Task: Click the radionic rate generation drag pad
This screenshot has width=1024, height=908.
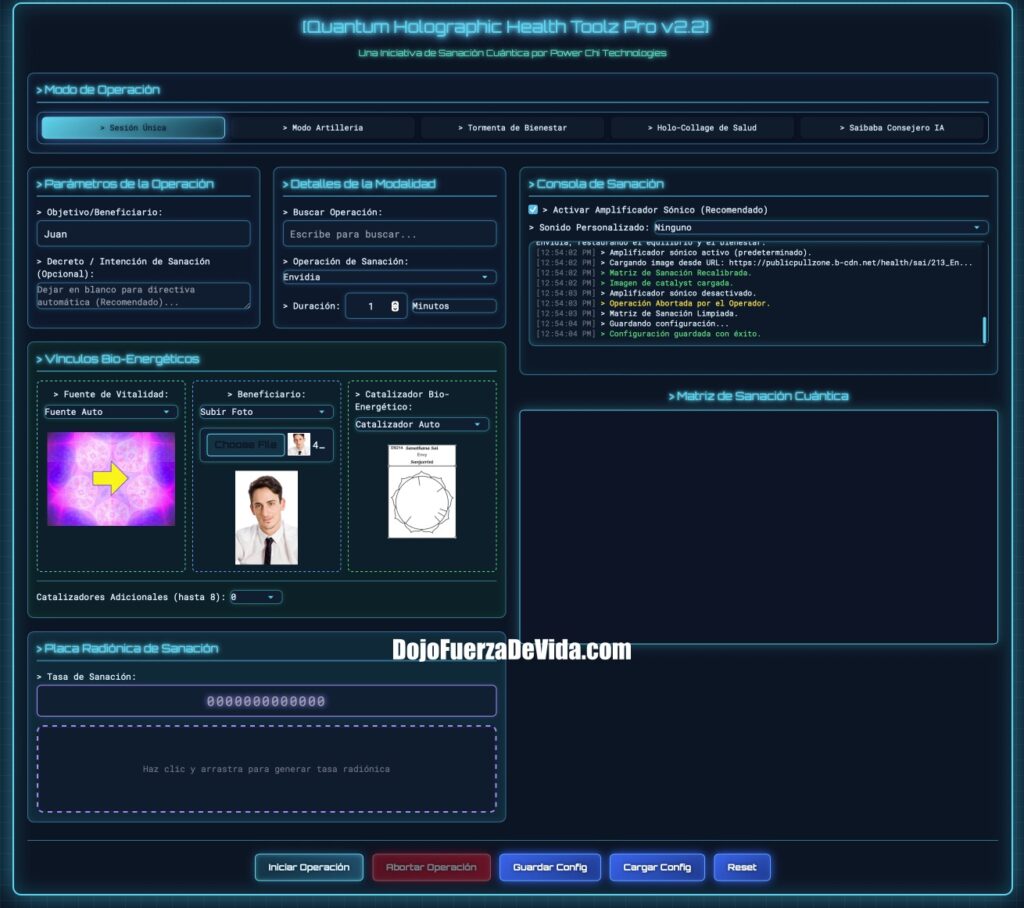Action: click(266, 769)
